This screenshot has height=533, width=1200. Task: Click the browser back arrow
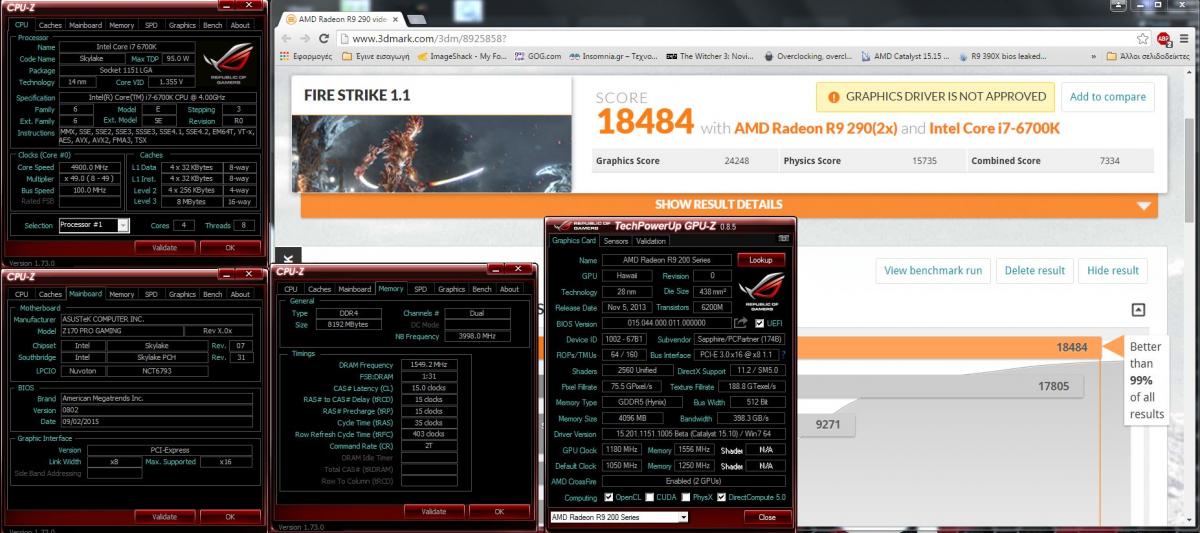pyautogui.click(x=285, y=38)
